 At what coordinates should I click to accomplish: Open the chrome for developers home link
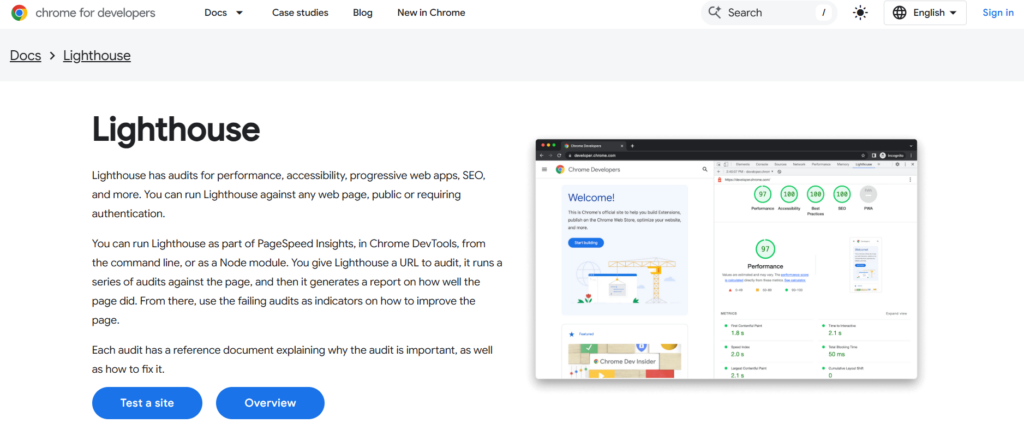coord(84,12)
